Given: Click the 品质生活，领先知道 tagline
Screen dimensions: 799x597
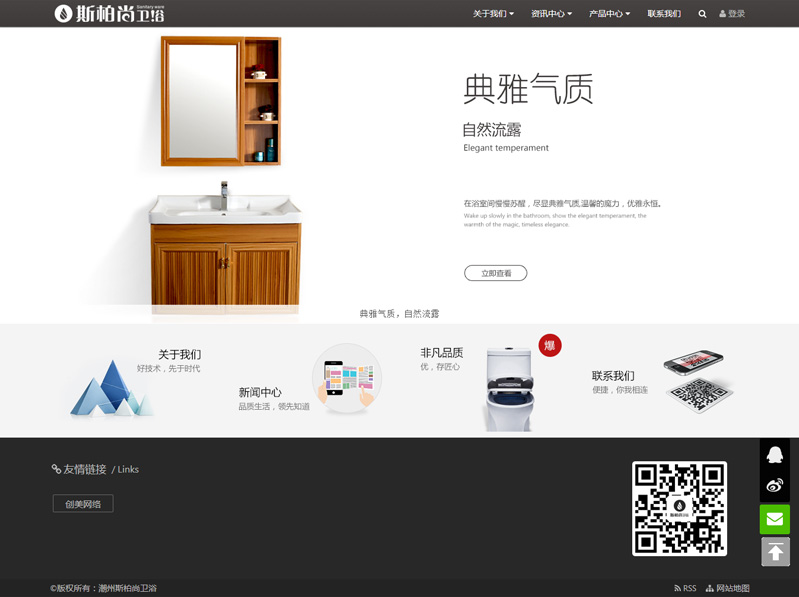Looking at the screenshot, I should coord(274,406).
